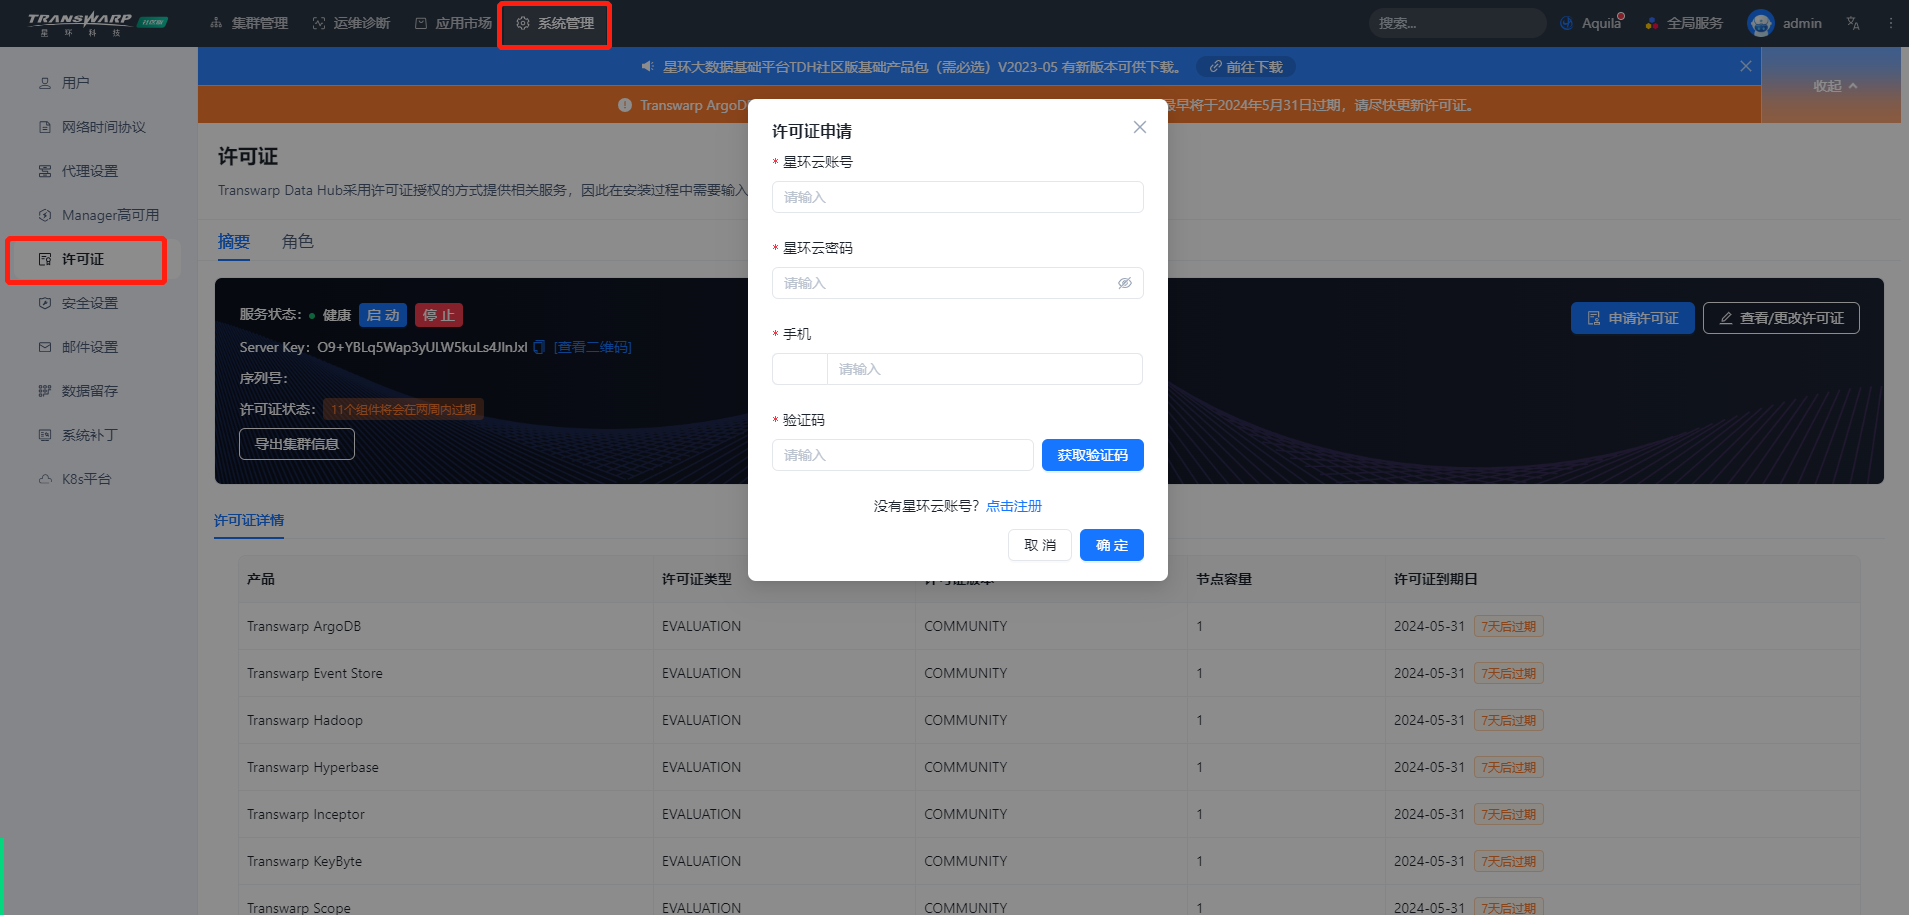Open 系统管理 in the top navigation
The width and height of the screenshot is (1909, 915).
point(555,23)
